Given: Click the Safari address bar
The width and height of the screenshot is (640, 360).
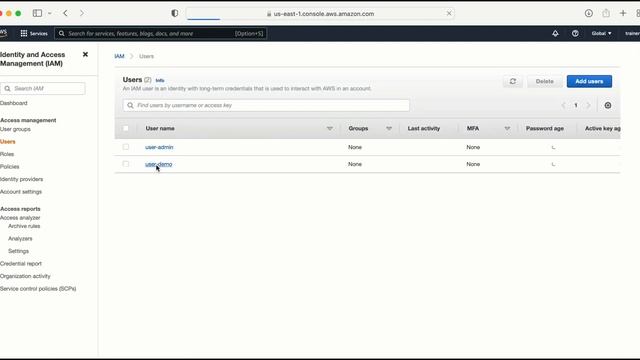Looking at the screenshot, I should pos(320,13).
